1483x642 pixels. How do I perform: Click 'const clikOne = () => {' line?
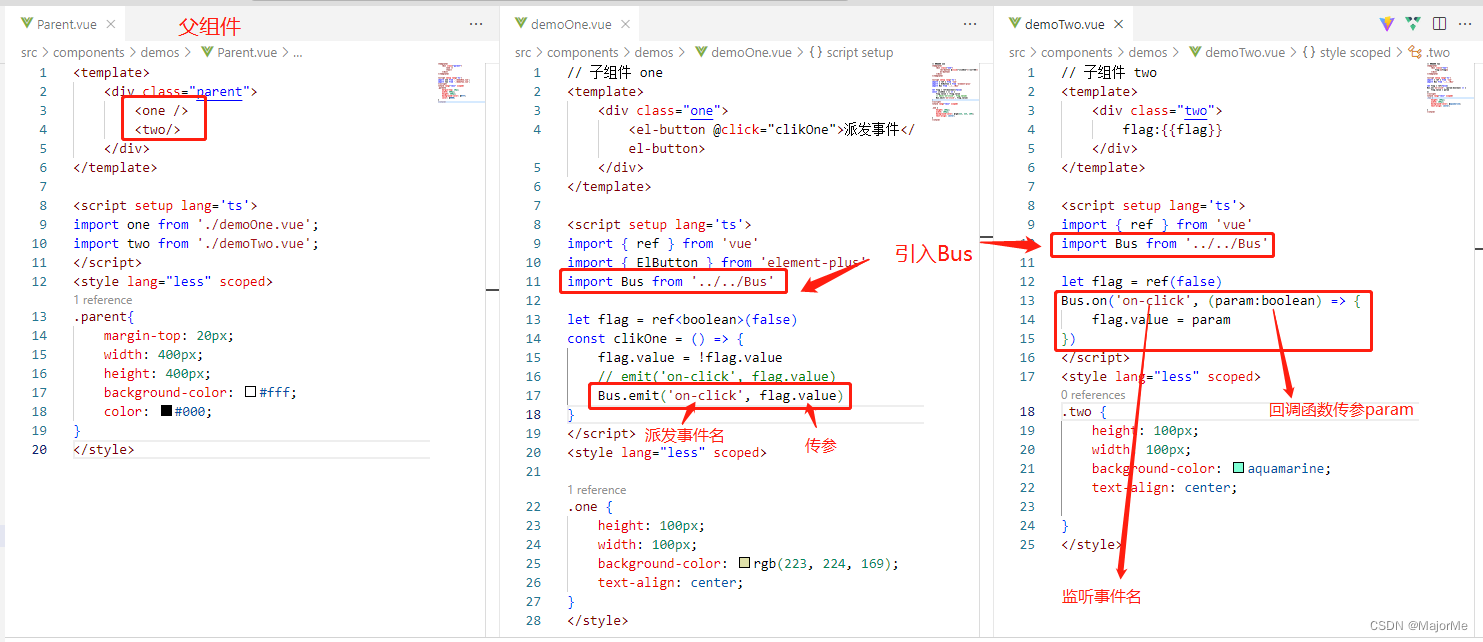click(x=655, y=338)
